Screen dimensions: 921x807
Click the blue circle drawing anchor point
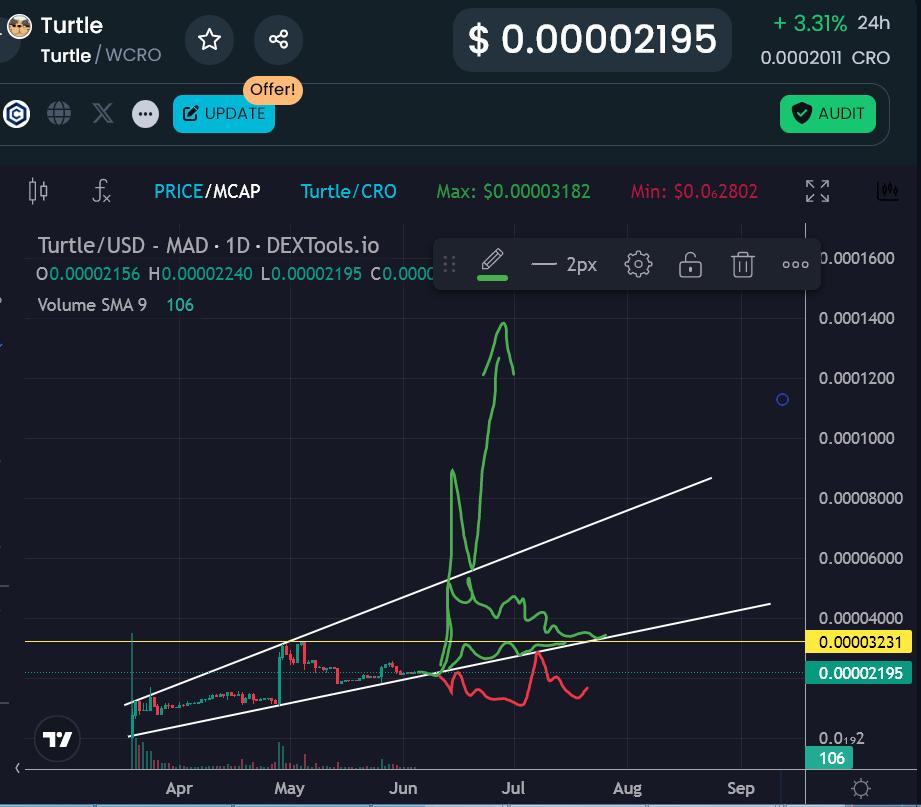coord(782,400)
